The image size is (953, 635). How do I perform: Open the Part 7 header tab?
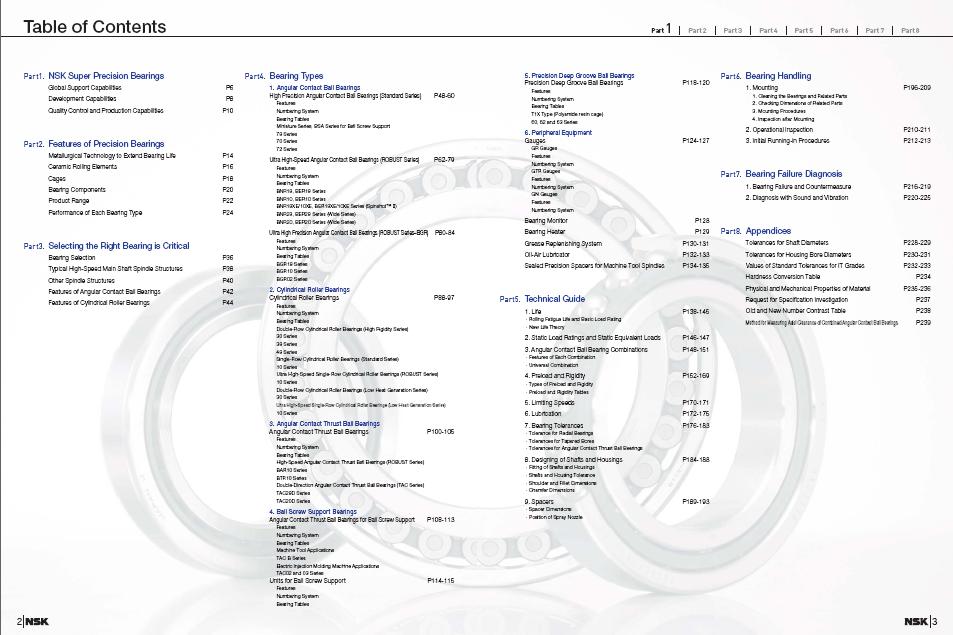point(875,30)
